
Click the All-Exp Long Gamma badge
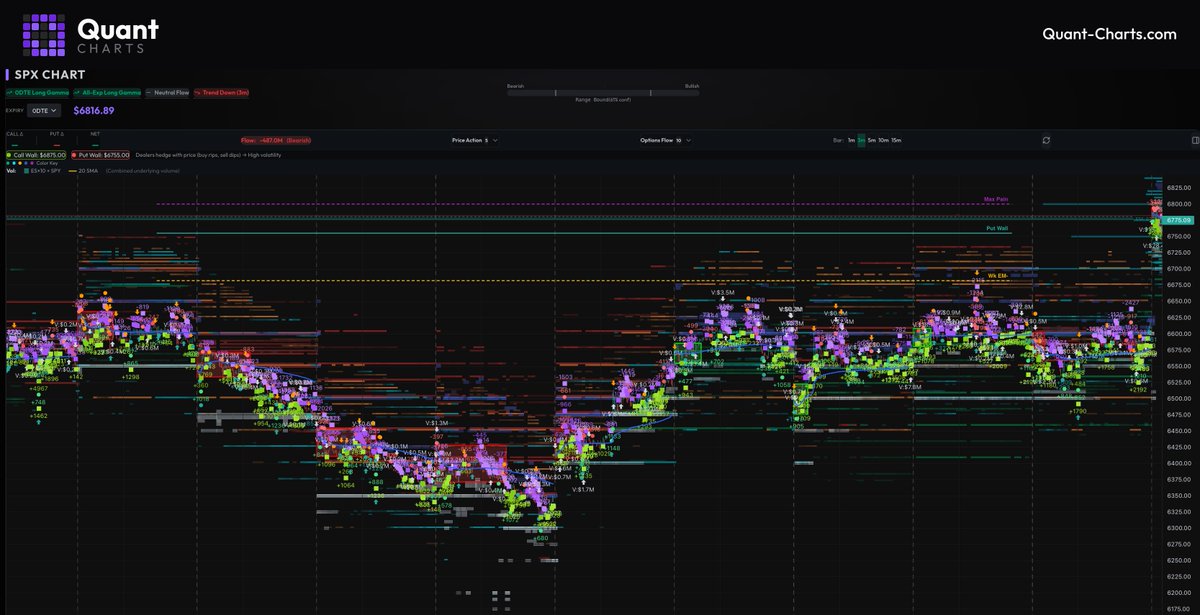(x=107, y=92)
